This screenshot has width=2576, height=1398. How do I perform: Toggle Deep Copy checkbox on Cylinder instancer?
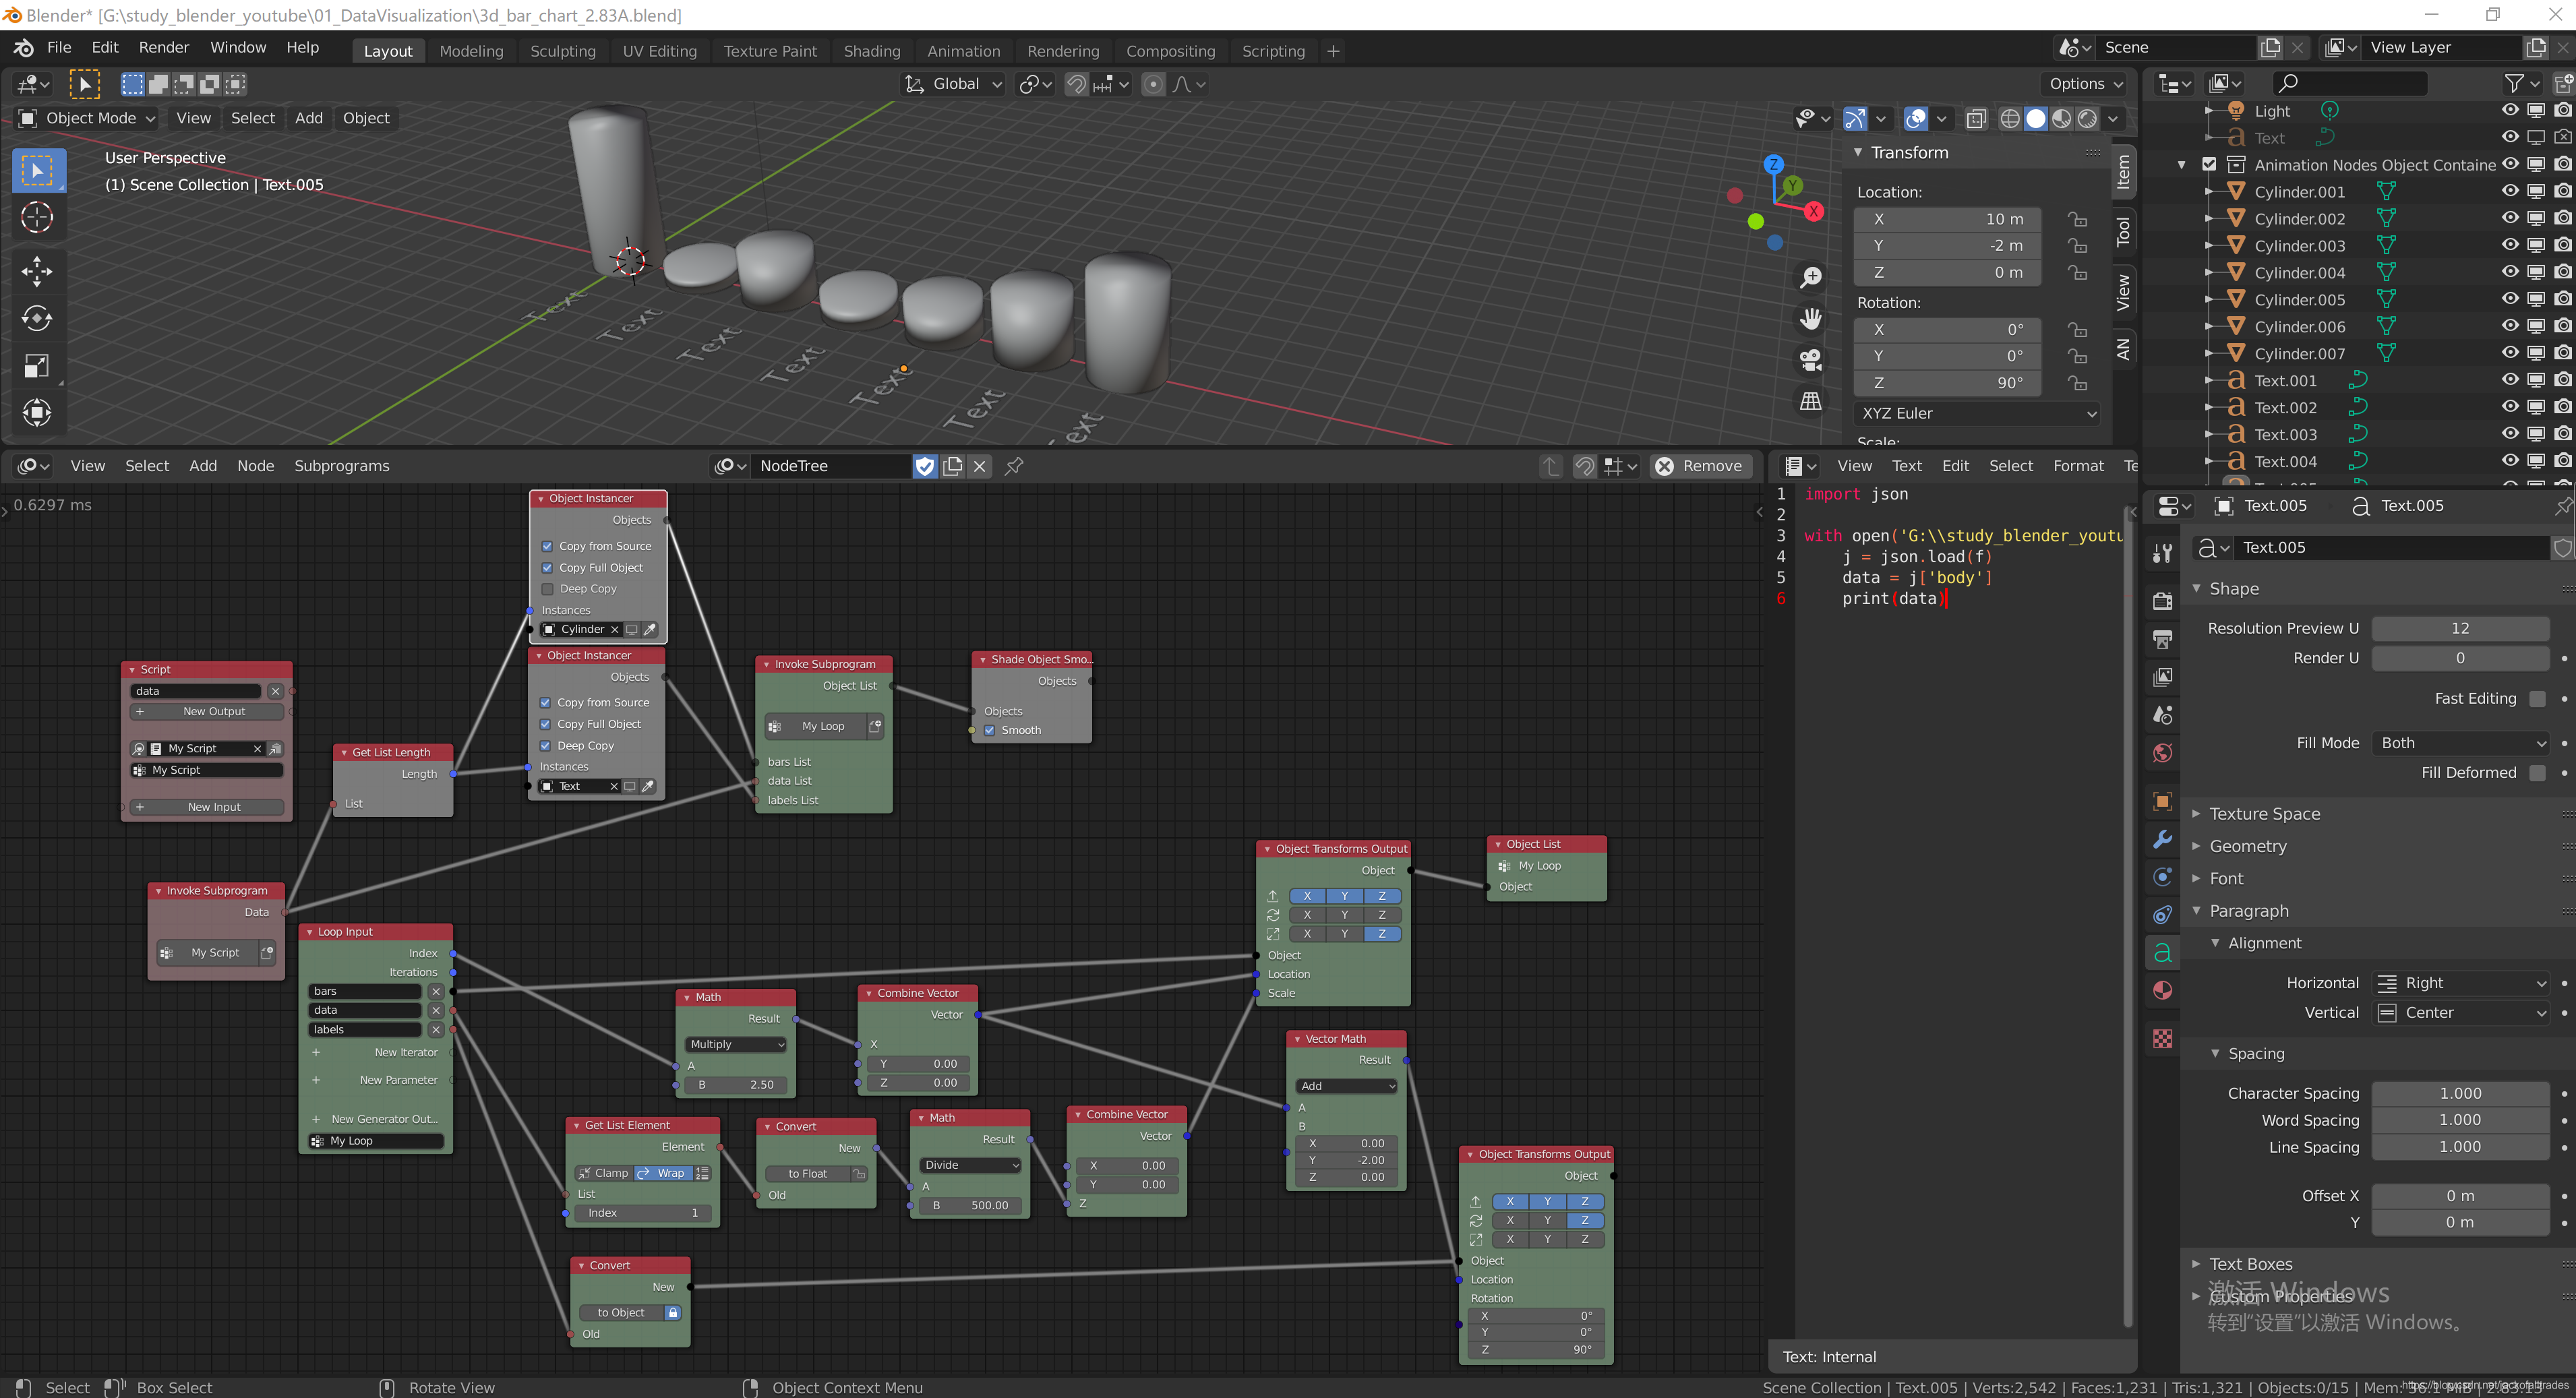point(547,589)
